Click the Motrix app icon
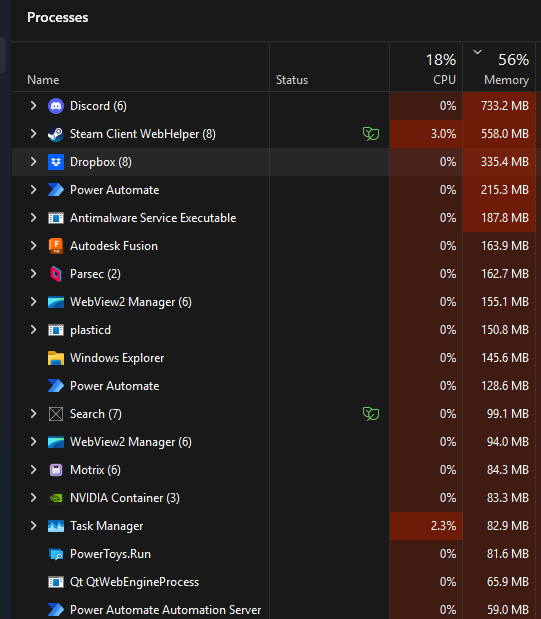 point(56,470)
